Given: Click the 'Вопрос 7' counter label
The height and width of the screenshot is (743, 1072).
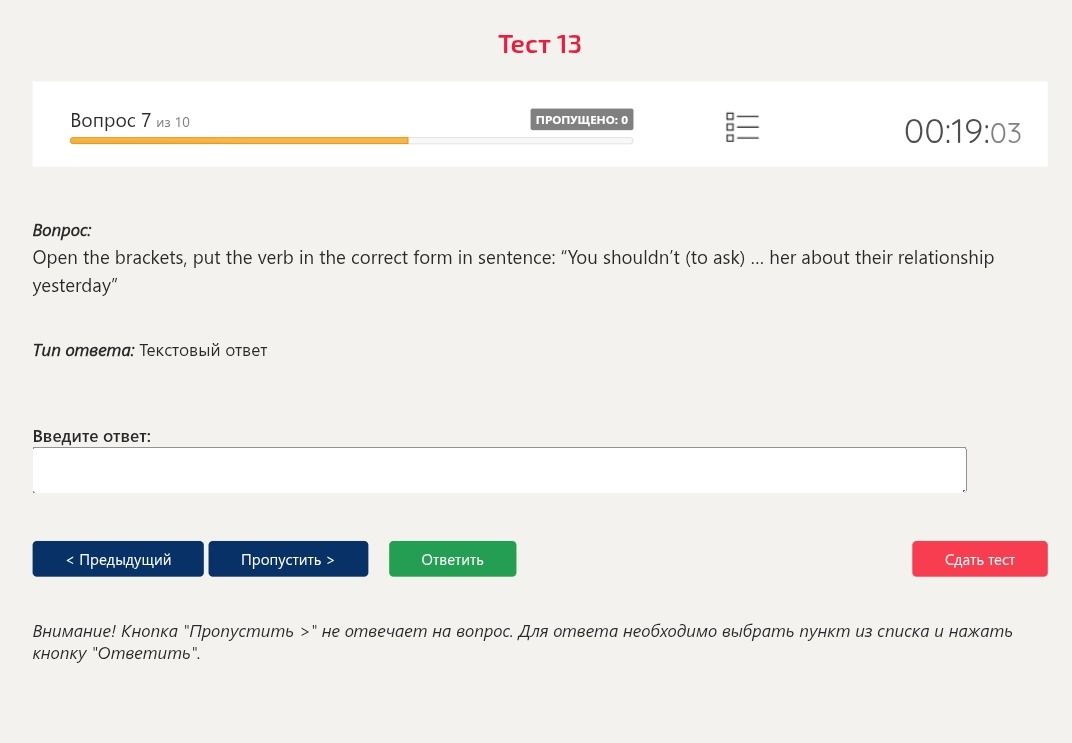Looking at the screenshot, I should 111,120.
